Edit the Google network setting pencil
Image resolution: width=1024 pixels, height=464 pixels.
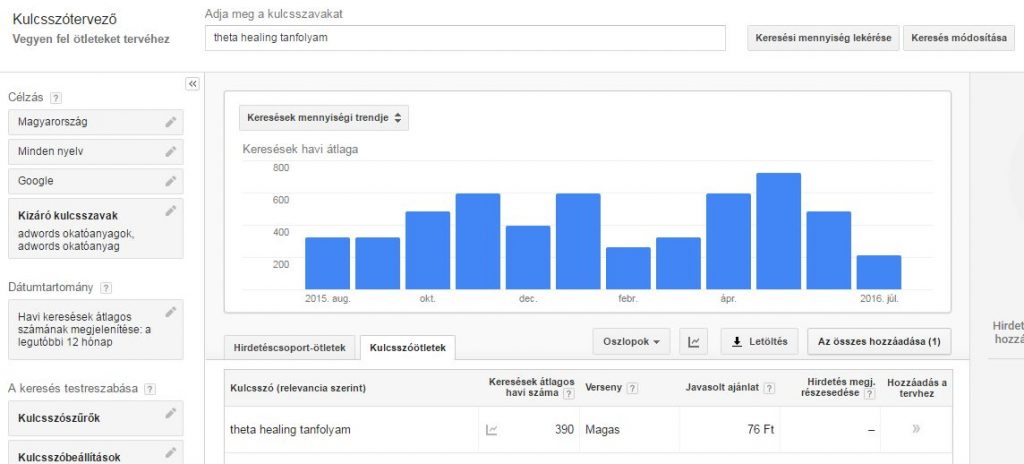170,181
